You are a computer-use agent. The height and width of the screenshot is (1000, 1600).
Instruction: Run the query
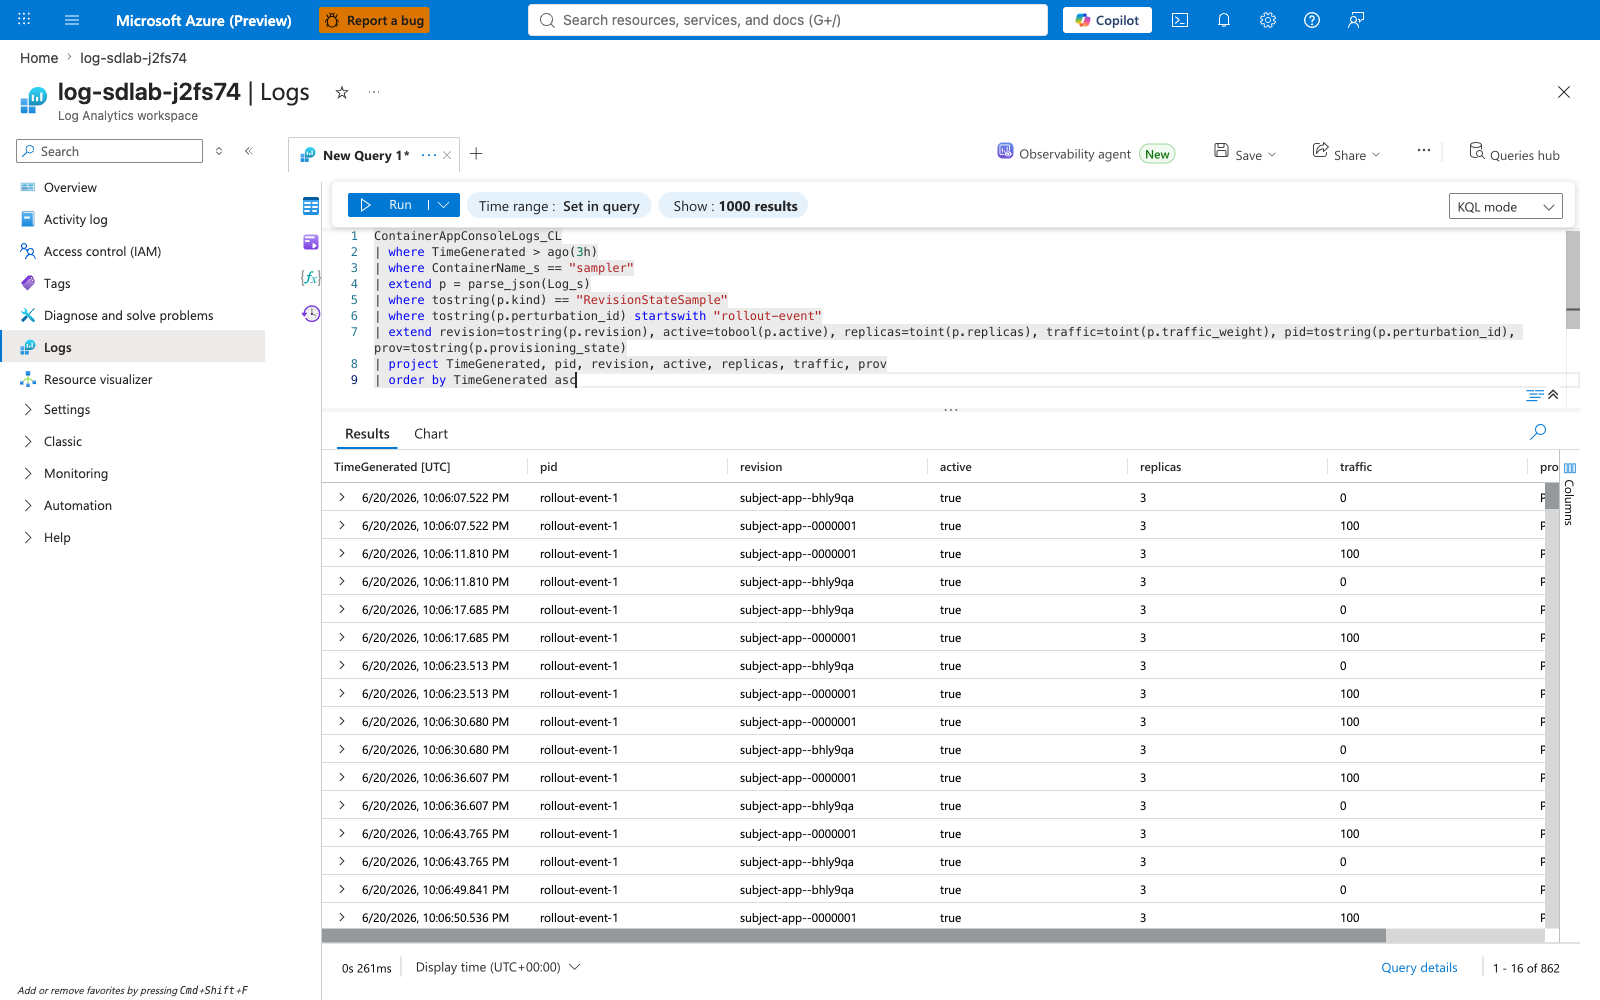(x=389, y=205)
